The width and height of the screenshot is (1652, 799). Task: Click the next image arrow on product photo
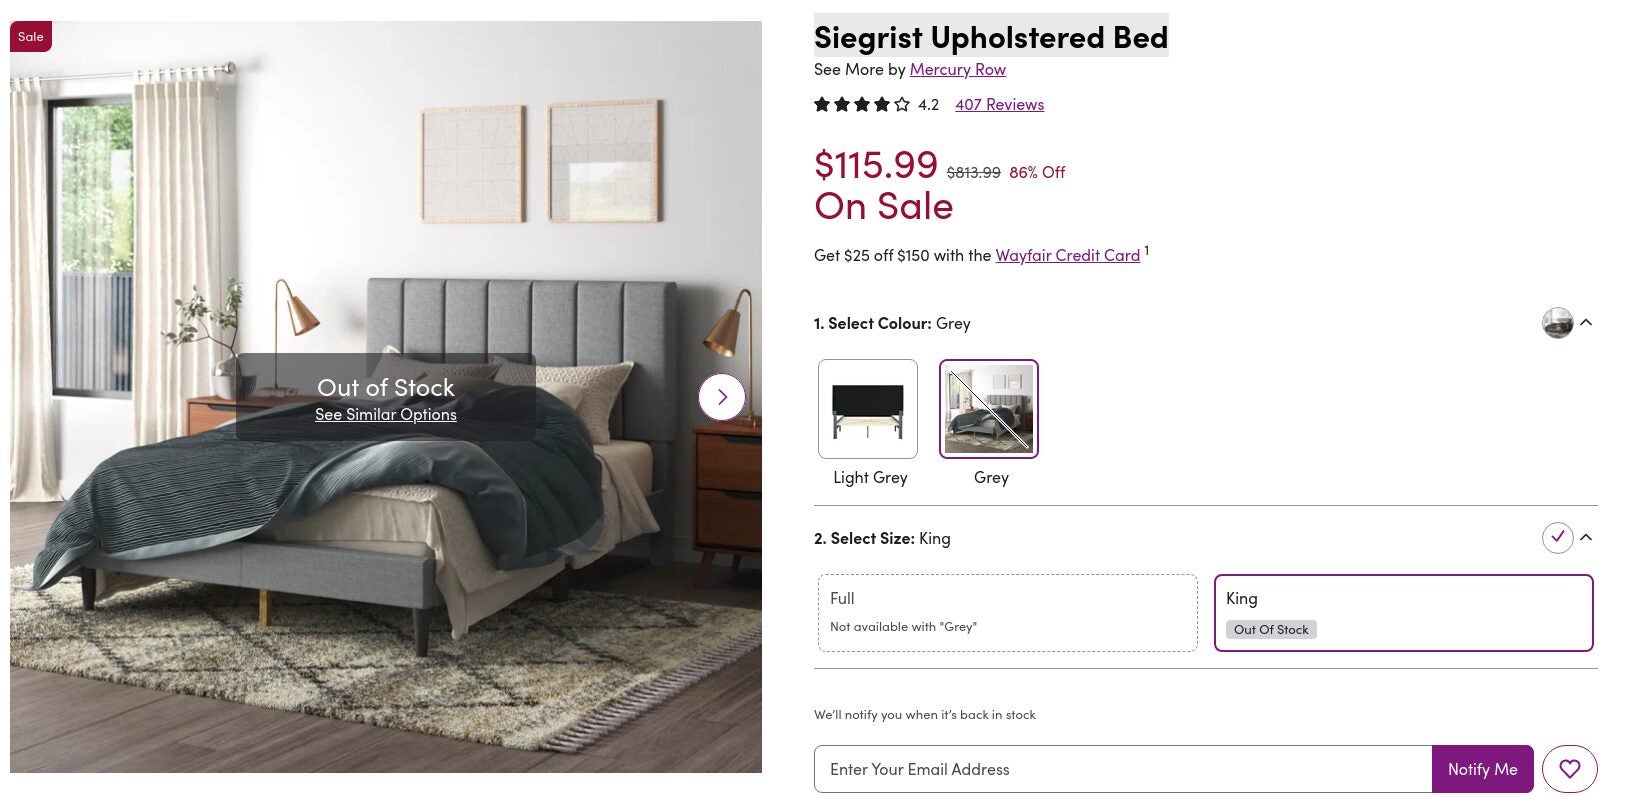pyautogui.click(x=721, y=397)
